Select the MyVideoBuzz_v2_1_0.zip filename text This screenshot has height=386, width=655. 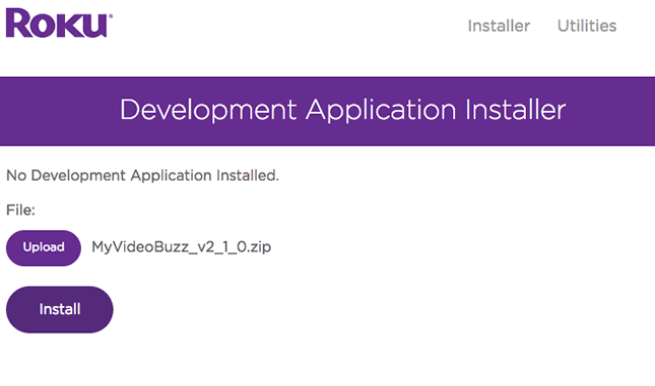pyautogui.click(x=181, y=247)
